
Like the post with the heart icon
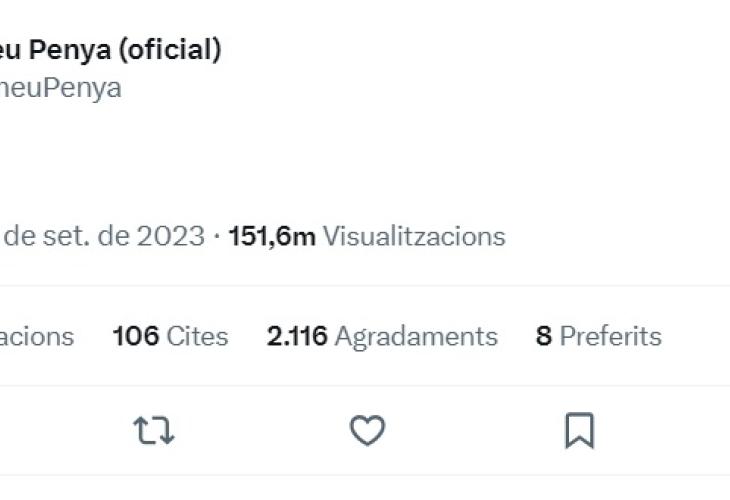pos(367,431)
